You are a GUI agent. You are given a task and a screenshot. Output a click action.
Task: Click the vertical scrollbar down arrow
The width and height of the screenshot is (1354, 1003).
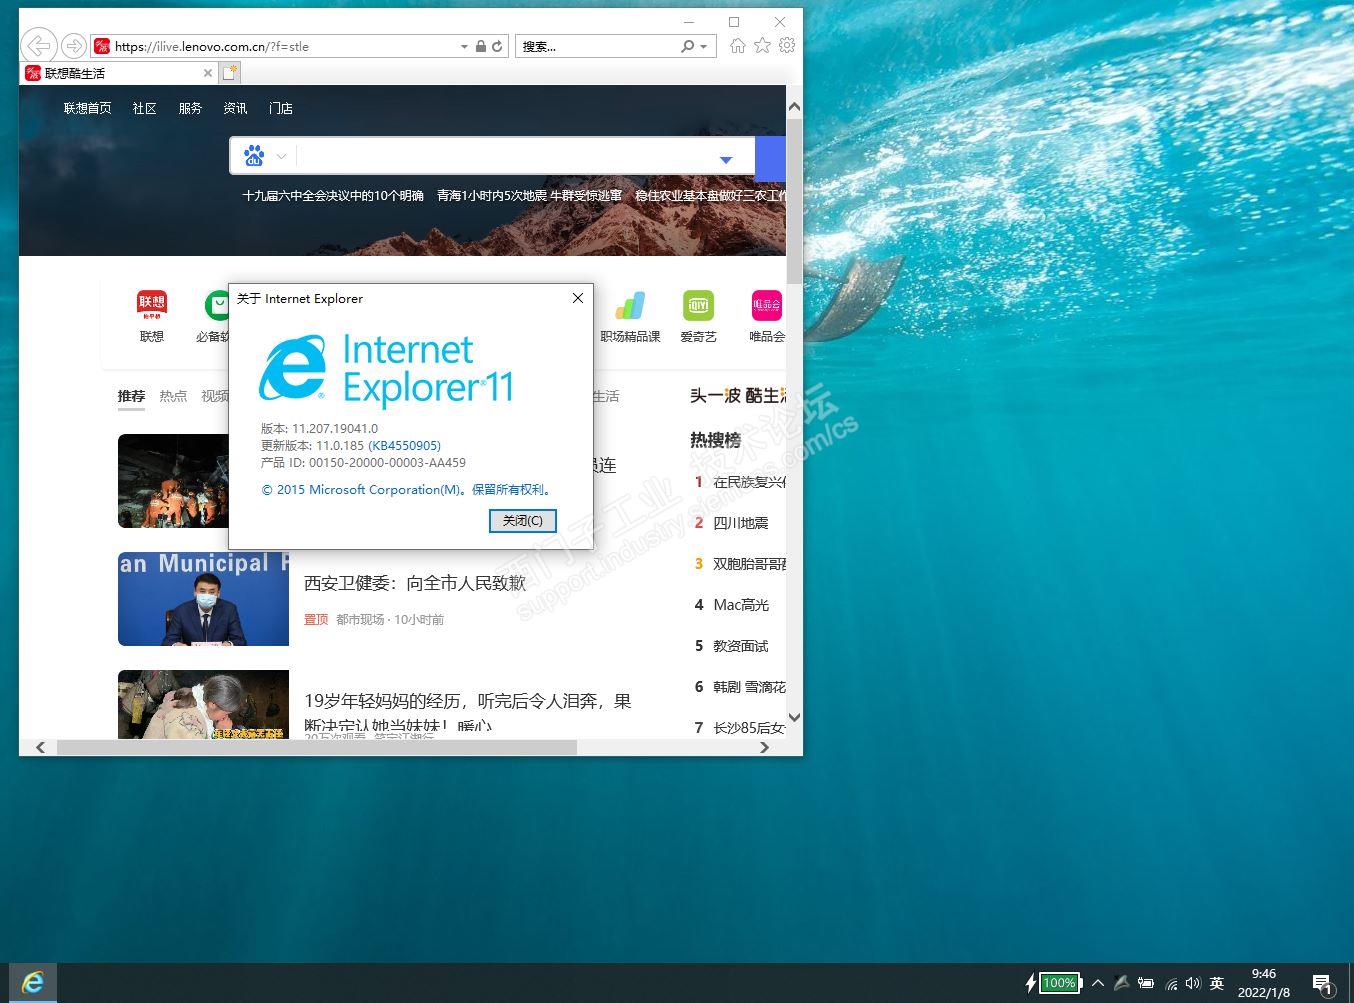click(794, 717)
